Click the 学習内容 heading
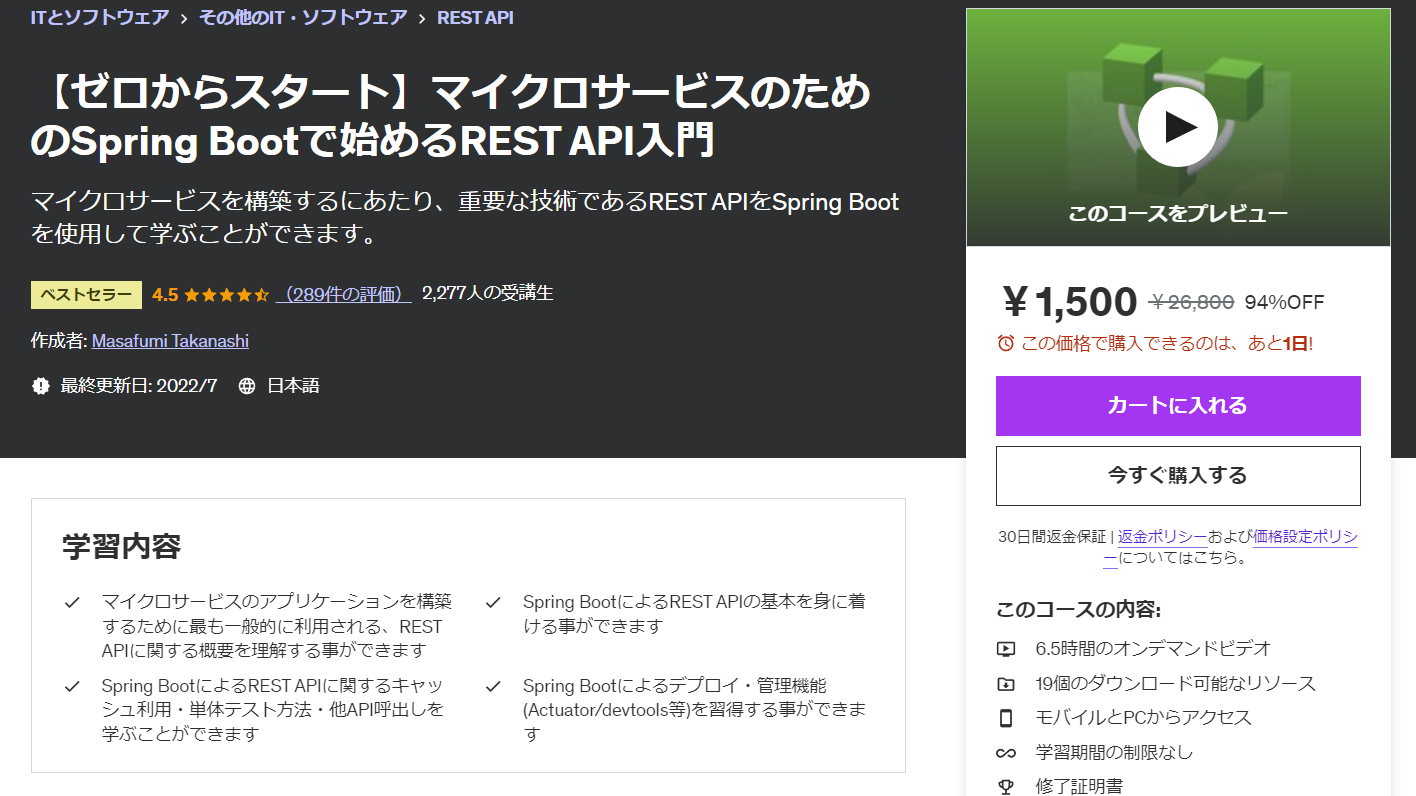This screenshot has height=796, width=1416. [122, 546]
